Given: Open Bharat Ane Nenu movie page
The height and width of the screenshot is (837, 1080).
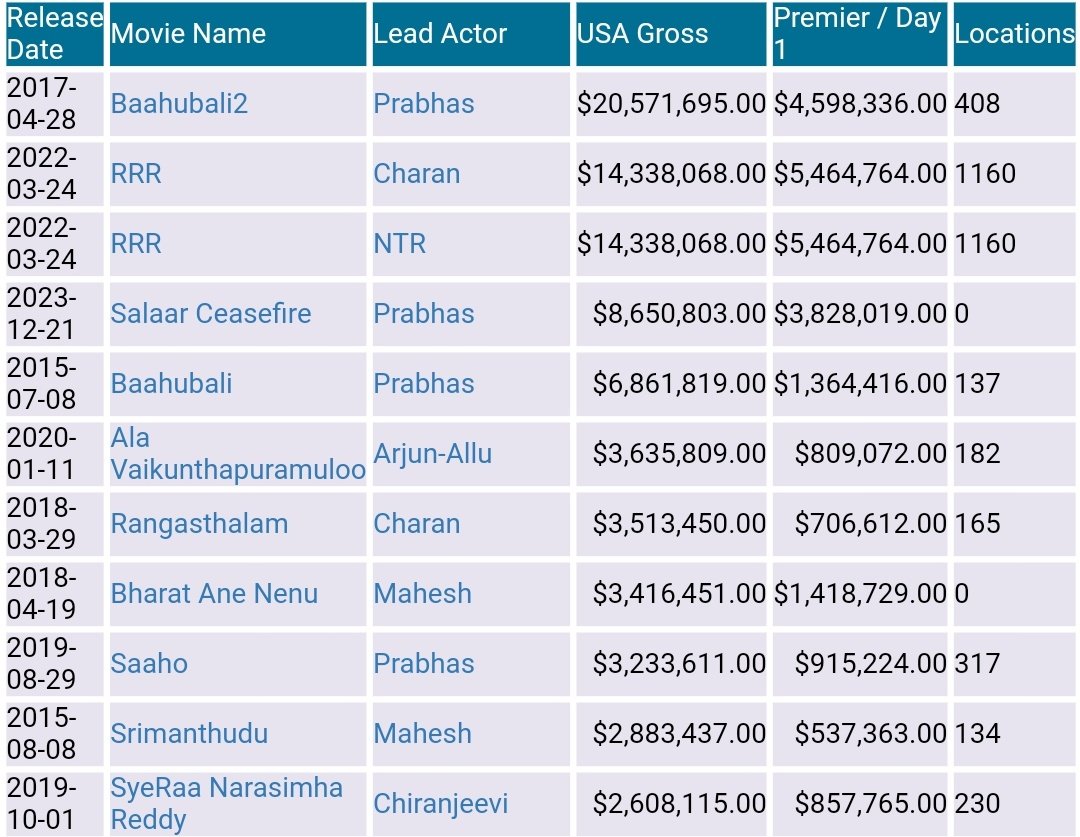Looking at the screenshot, I should (x=214, y=593).
